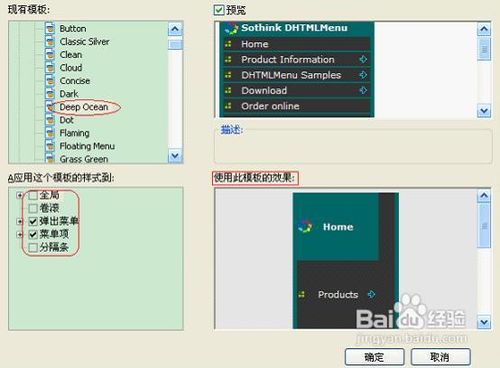Select the Cloud template name
Image resolution: width=500 pixels, height=368 pixels.
(x=71, y=68)
